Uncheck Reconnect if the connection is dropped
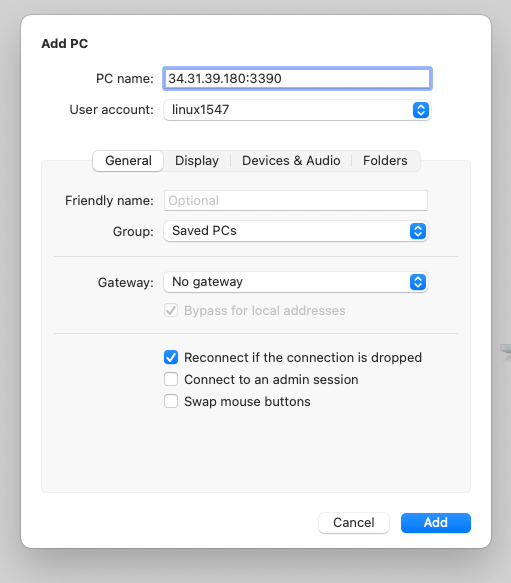 [x=171, y=357]
